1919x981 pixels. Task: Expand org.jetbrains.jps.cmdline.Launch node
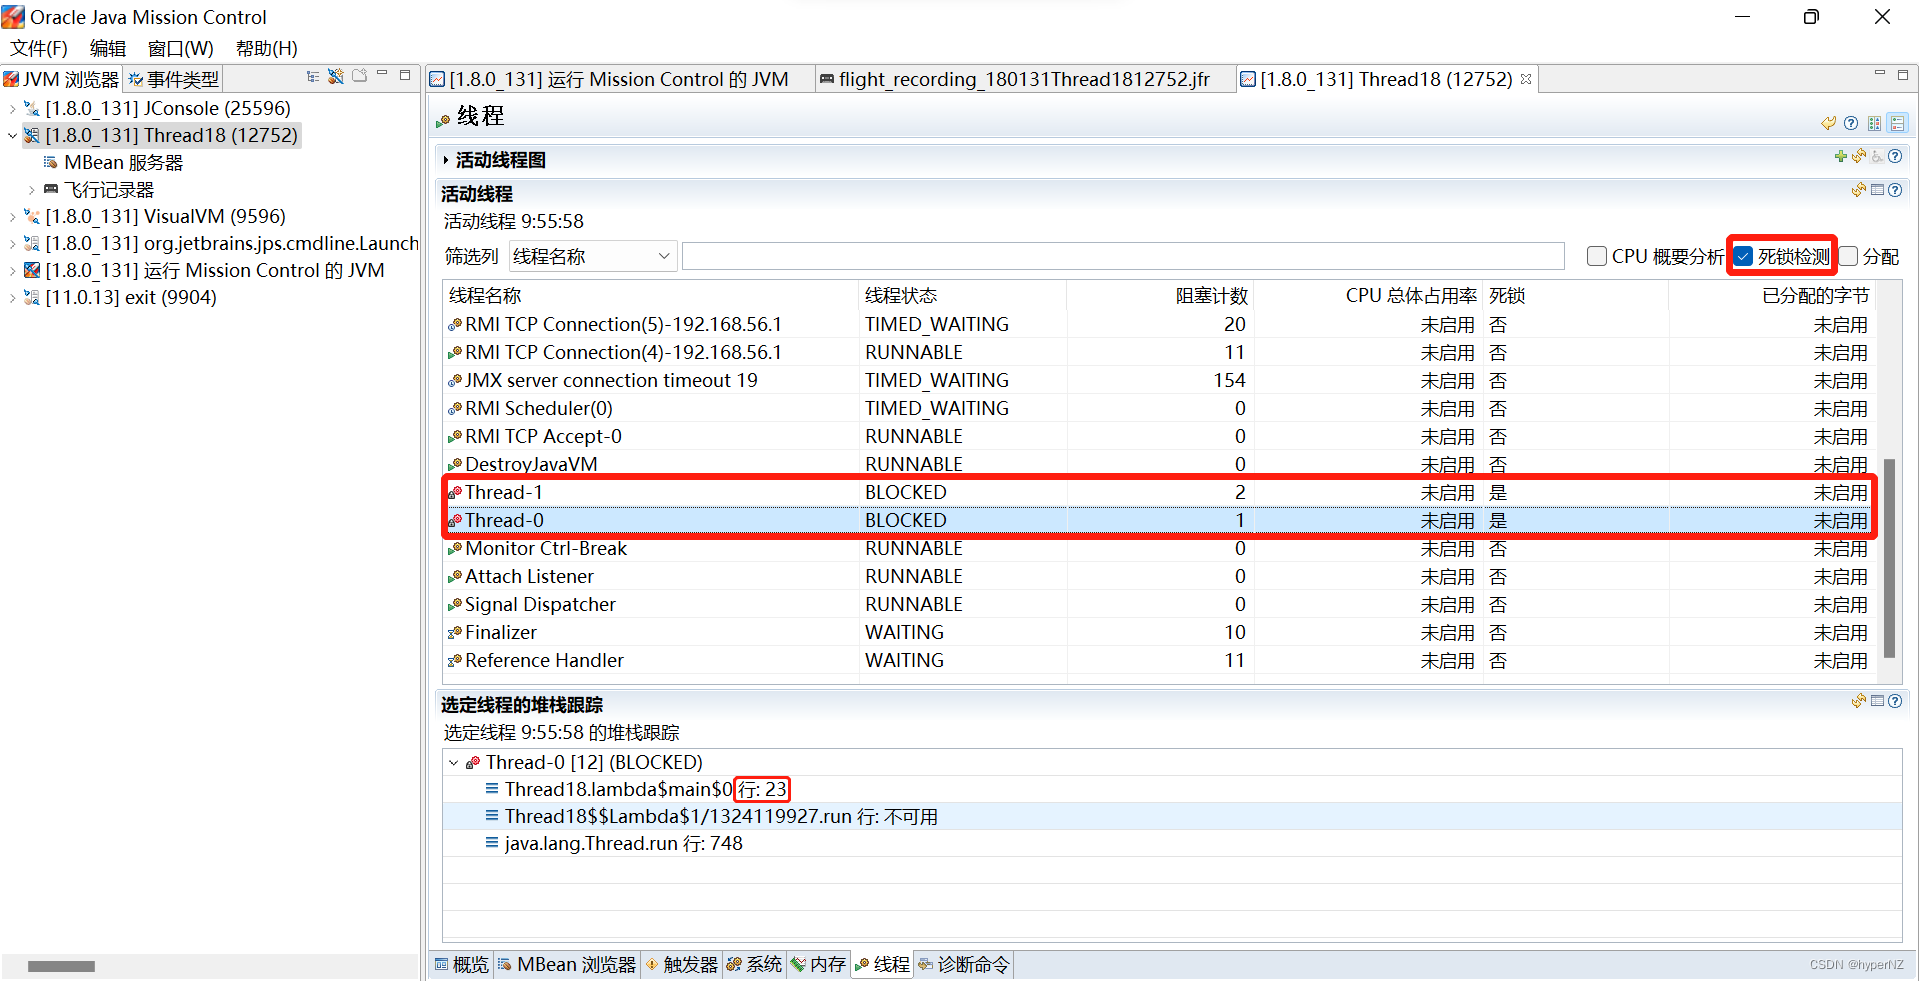coord(12,243)
